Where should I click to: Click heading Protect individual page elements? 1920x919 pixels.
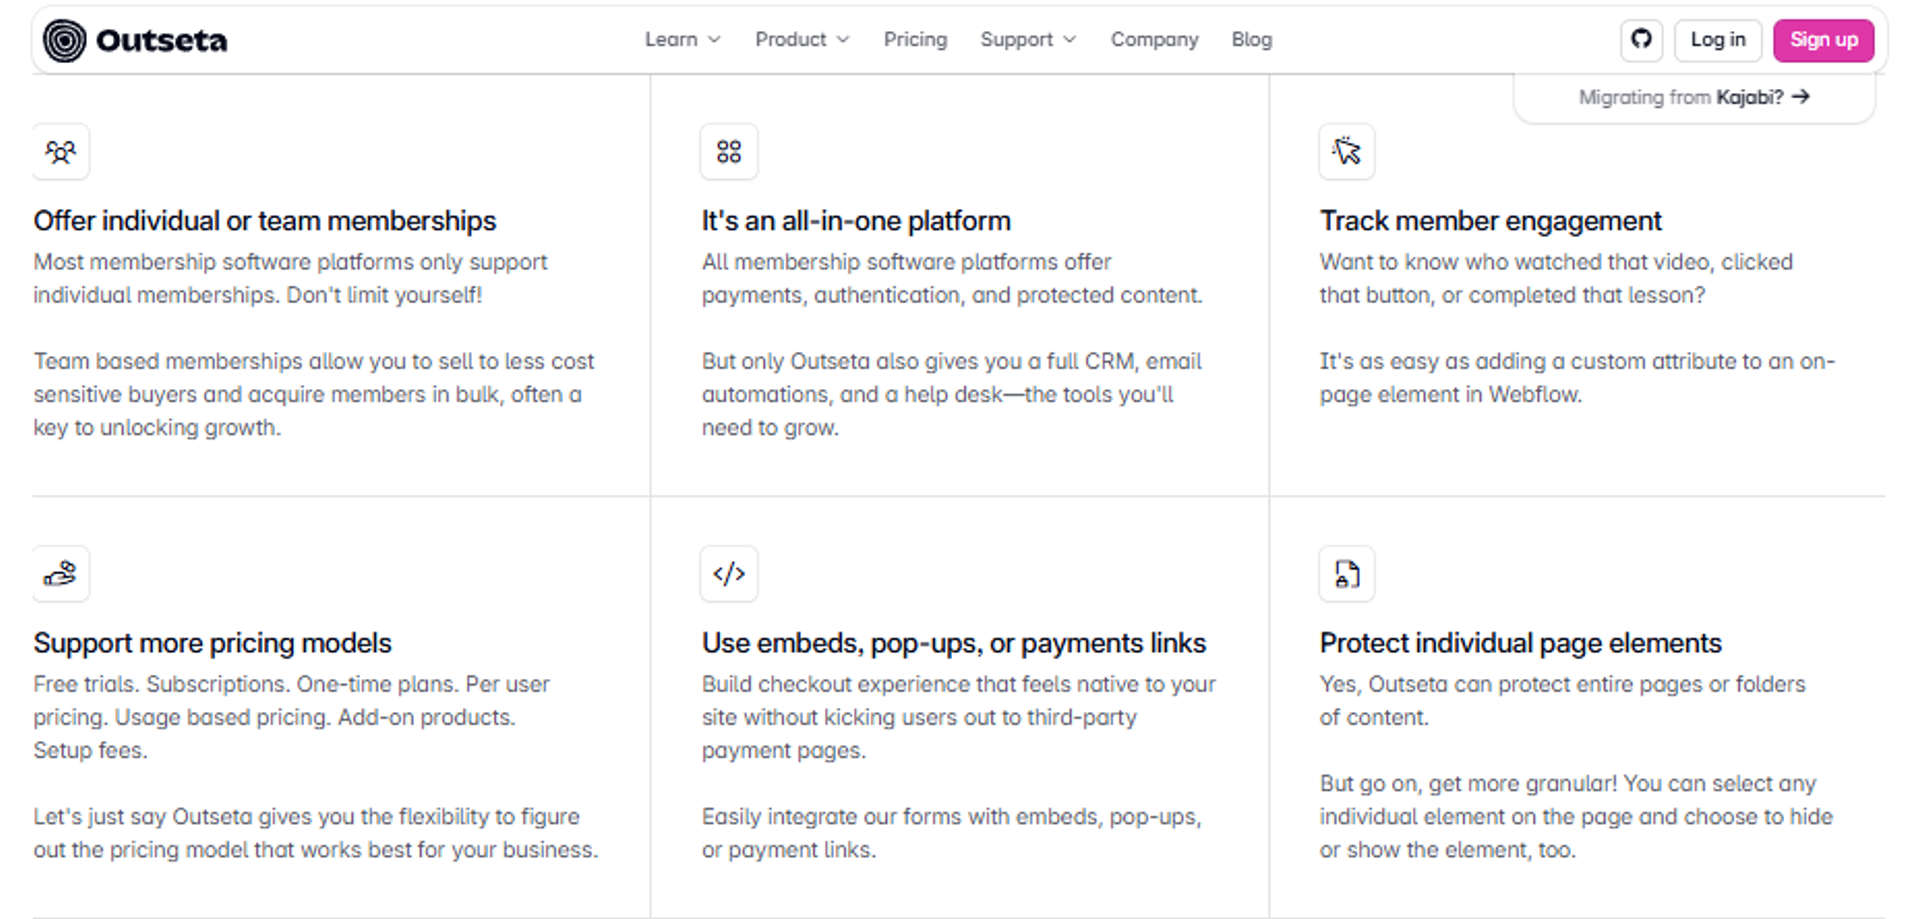[1520, 643]
